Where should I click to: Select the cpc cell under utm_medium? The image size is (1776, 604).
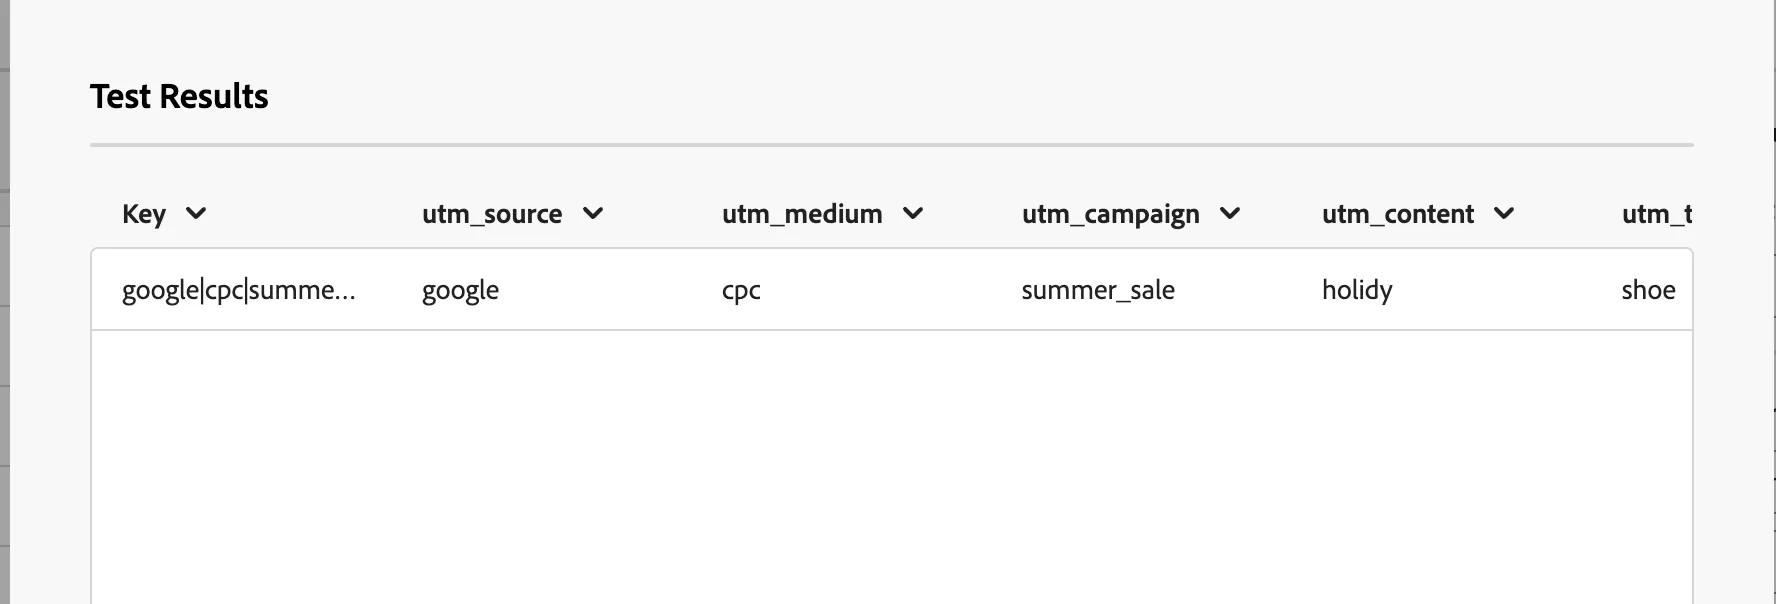click(740, 289)
